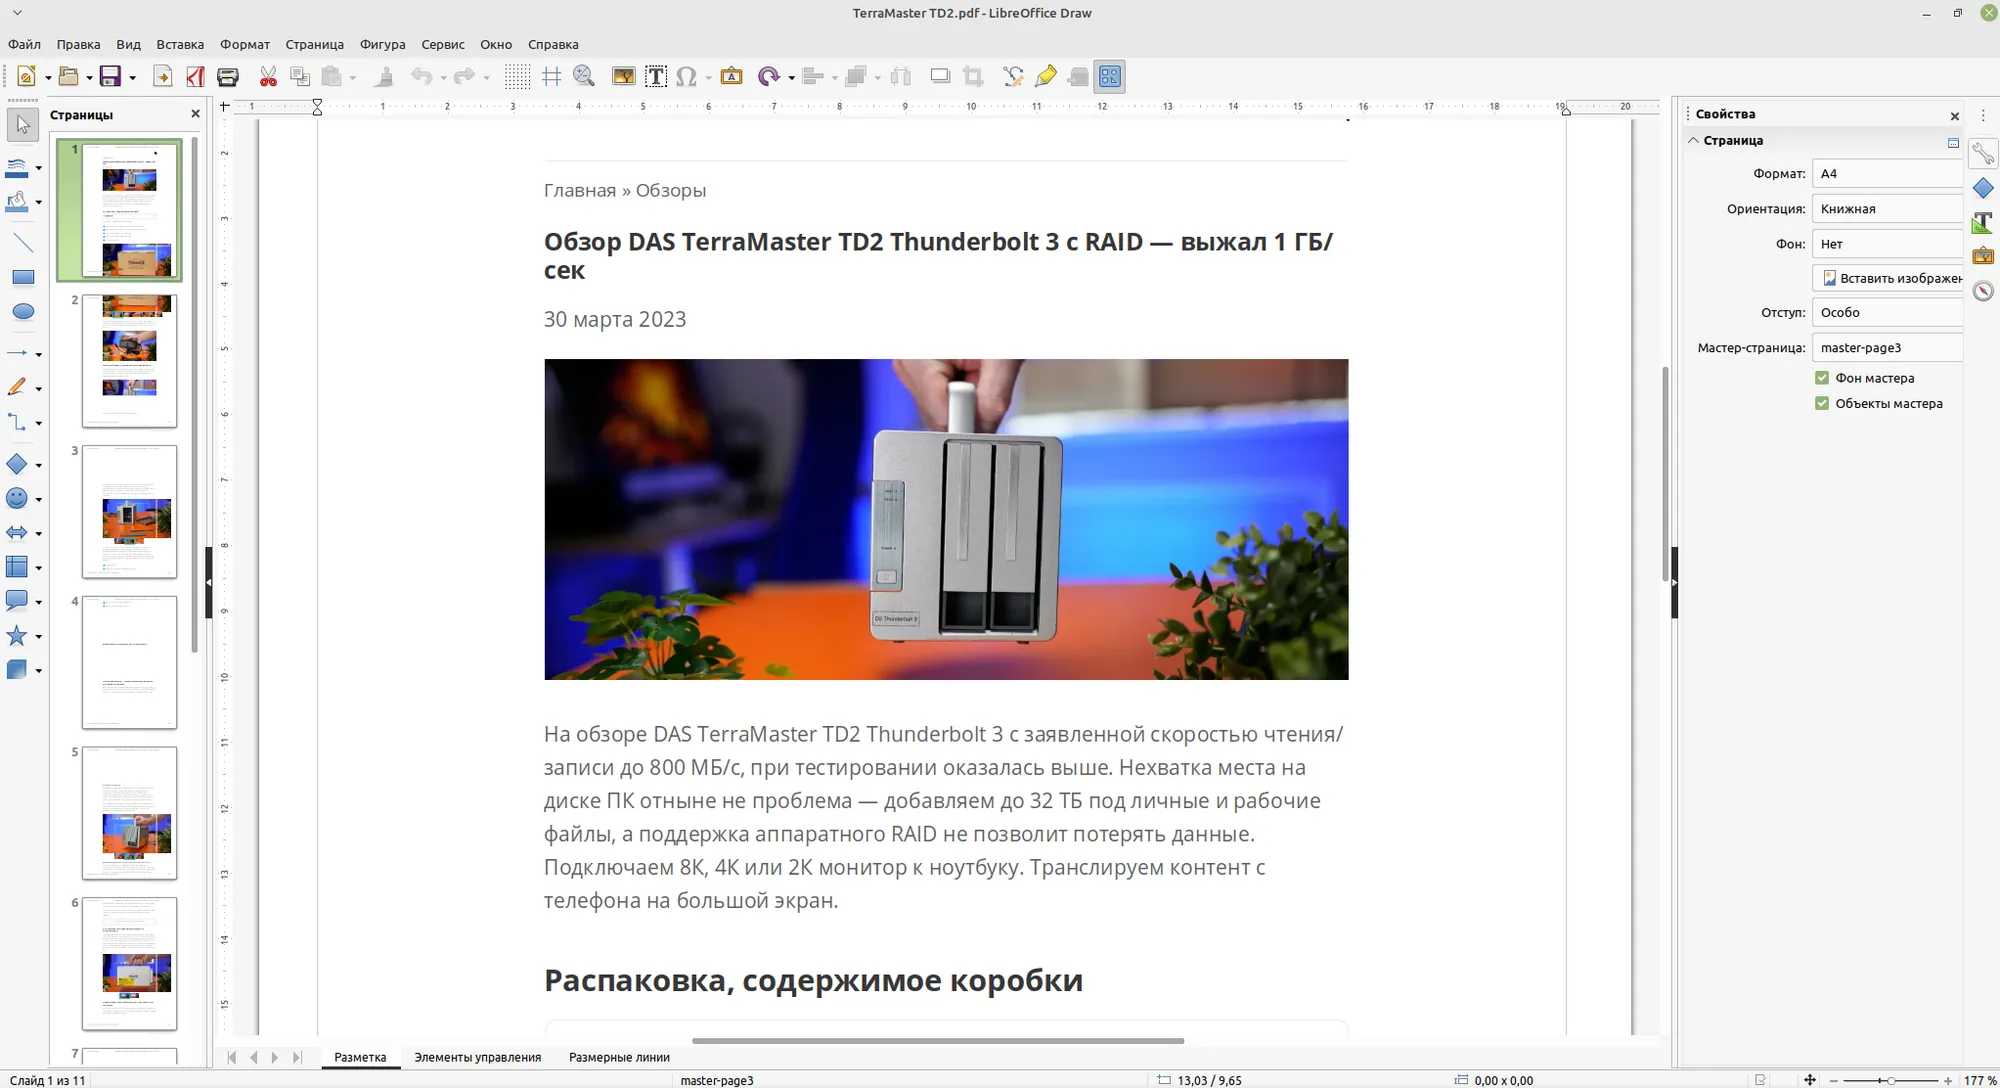2000x1088 pixels.
Task: Click the fit page to window icon
Action: tap(1810, 1081)
